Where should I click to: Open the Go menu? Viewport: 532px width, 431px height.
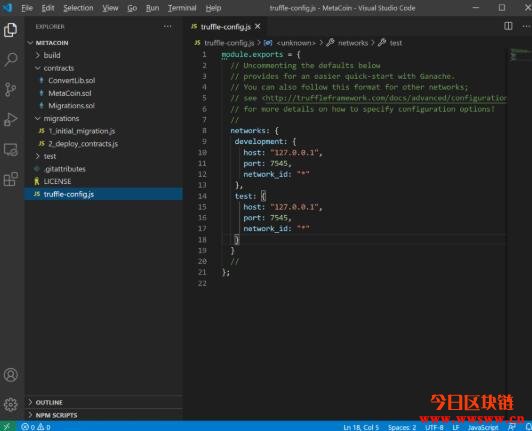132,8
